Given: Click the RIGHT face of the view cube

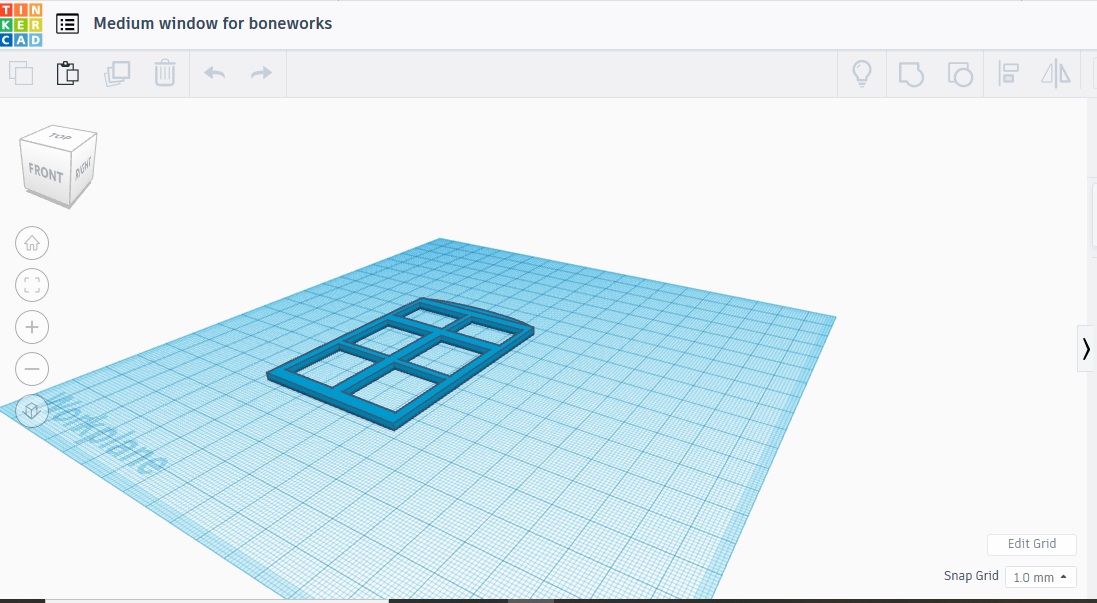Looking at the screenshot, I should [84, 168].
